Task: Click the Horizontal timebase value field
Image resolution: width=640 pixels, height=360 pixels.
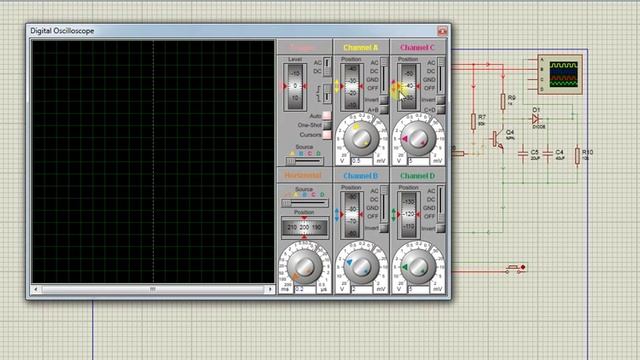Action: click(304, 289)
